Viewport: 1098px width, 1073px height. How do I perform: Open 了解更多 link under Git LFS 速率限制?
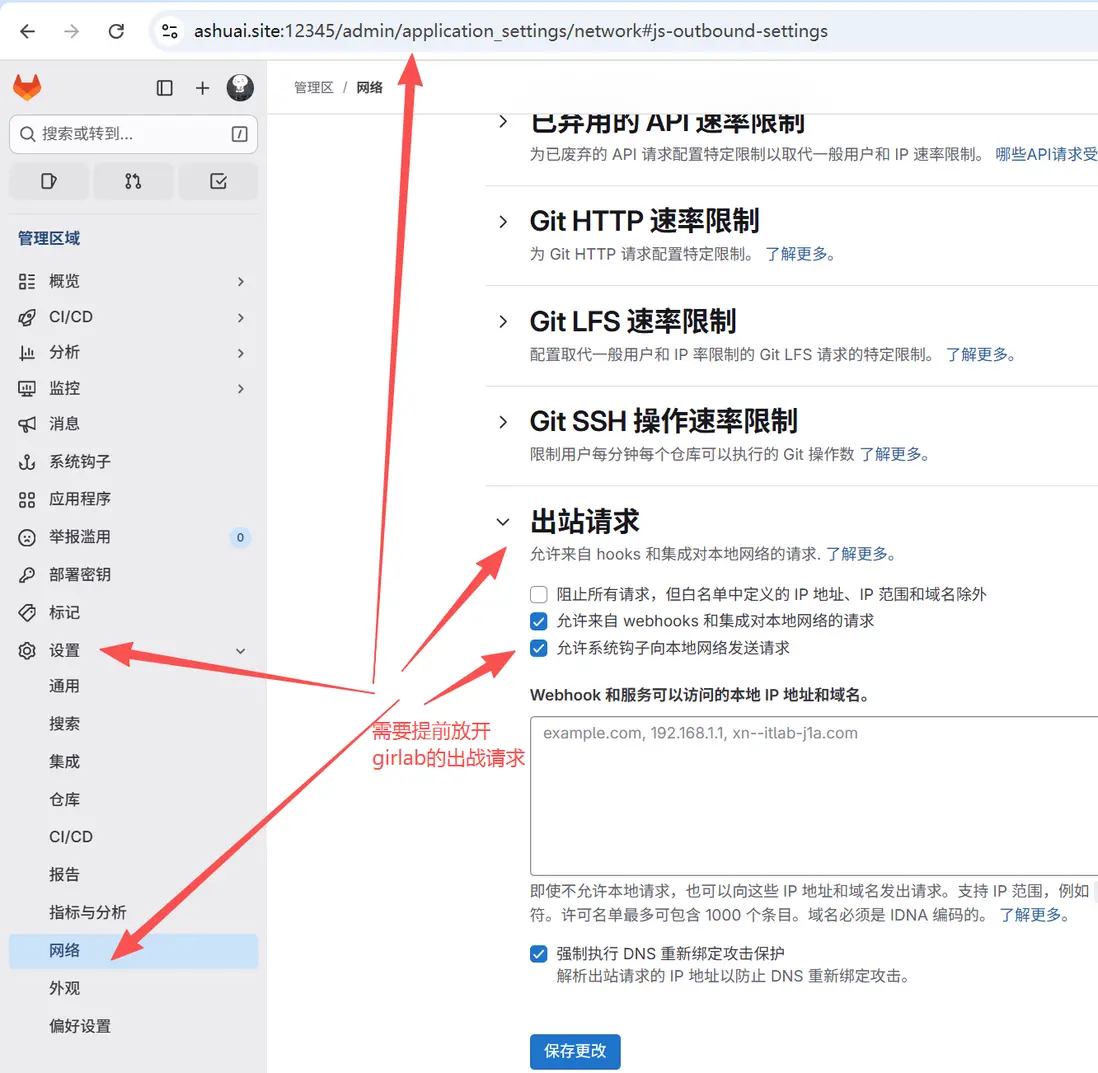click(x=982, y=354)
